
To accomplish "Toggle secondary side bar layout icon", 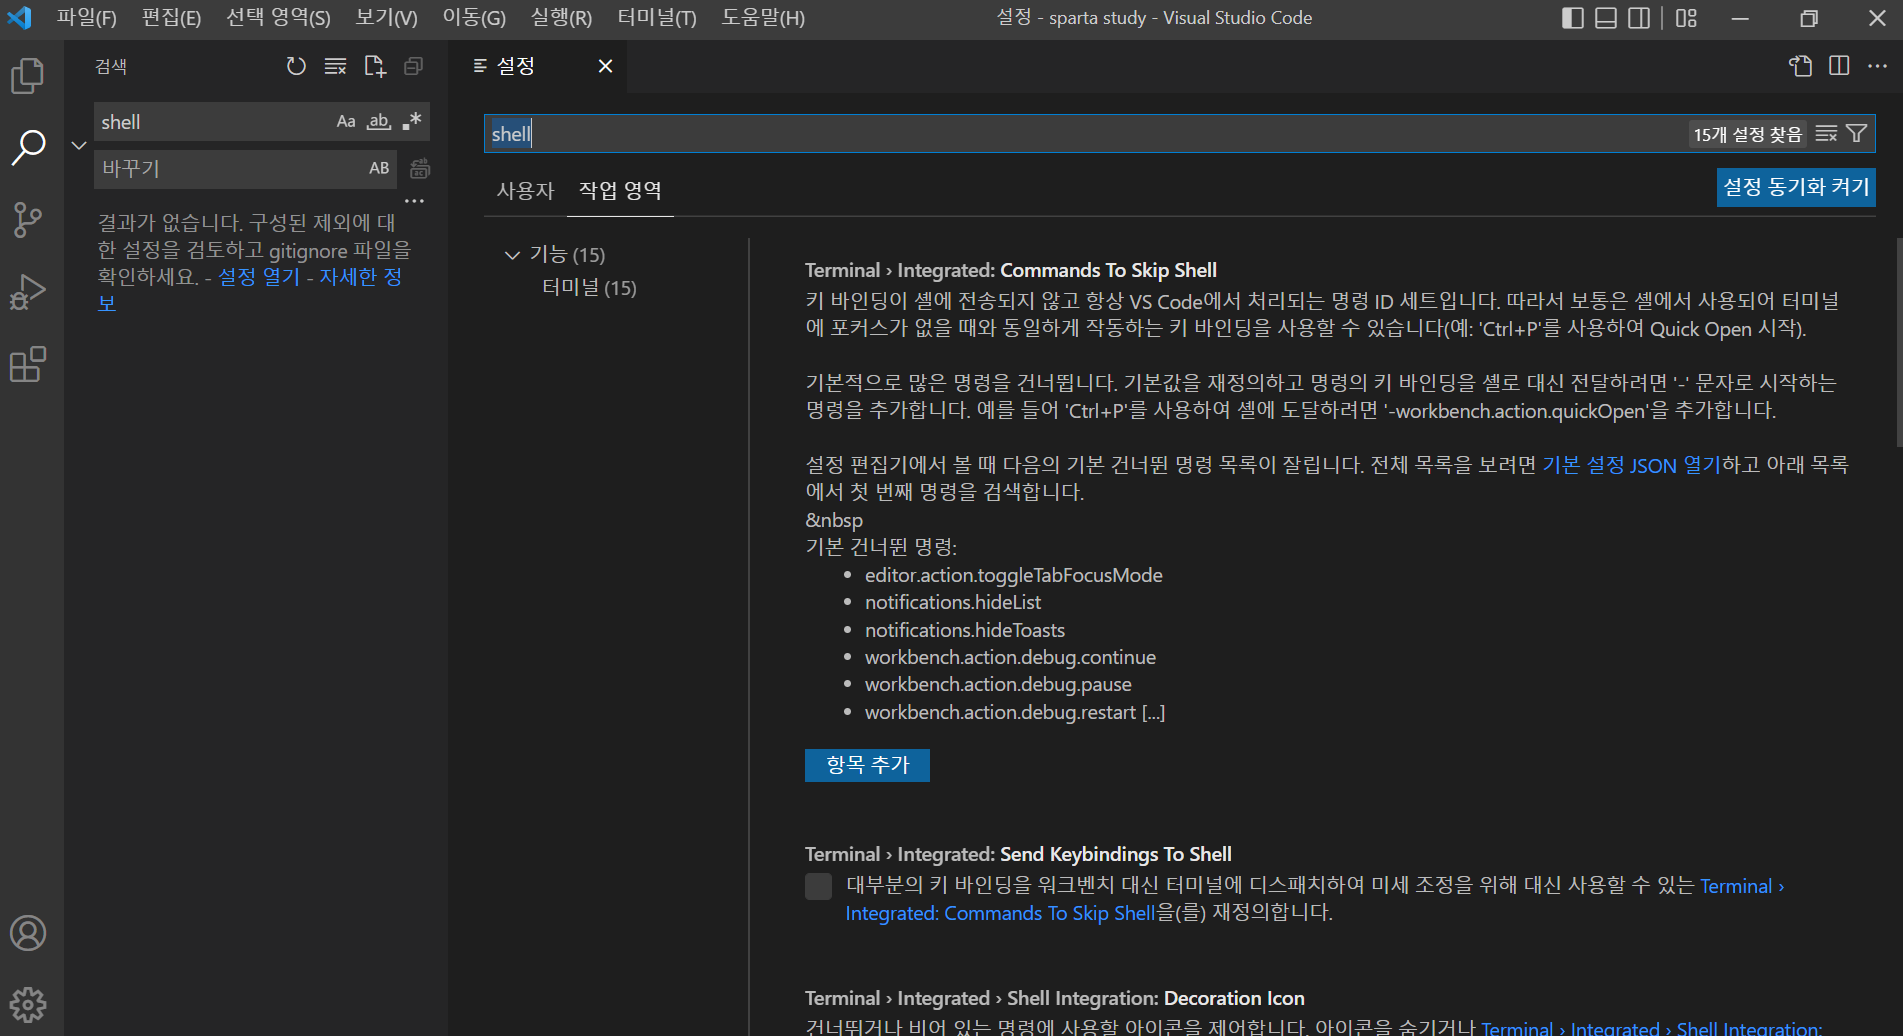I will (1639, 18).
